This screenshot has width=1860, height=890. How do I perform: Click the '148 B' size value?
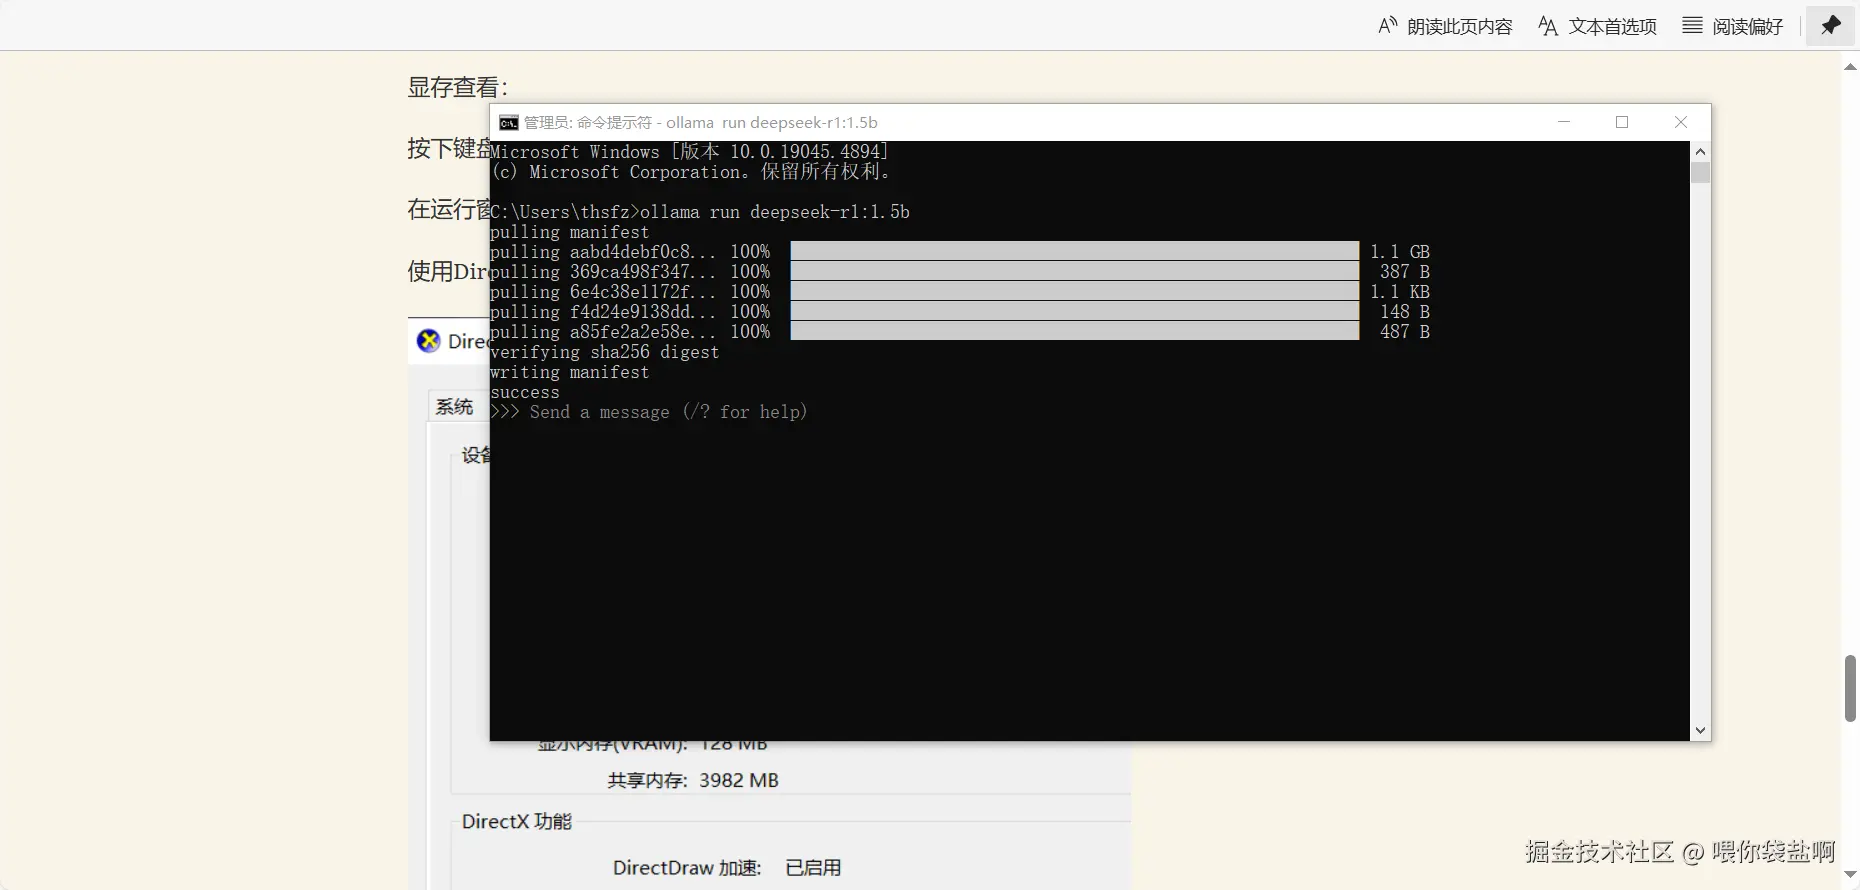pos(1405,312)
